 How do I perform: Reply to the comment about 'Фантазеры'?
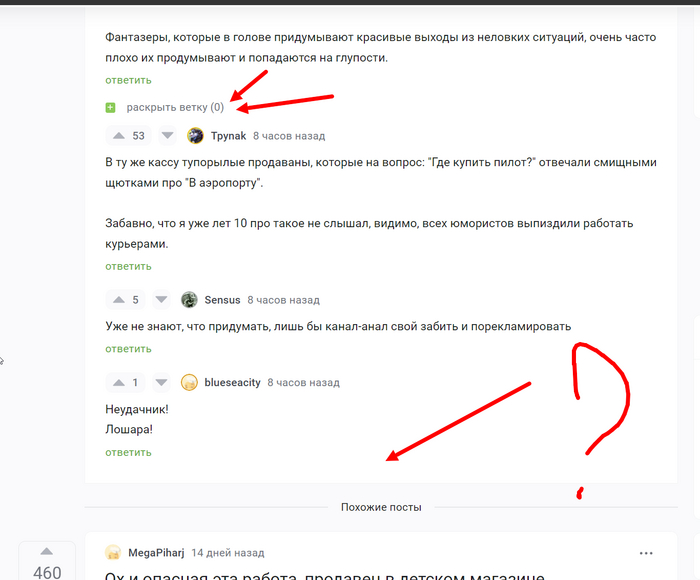[129, 80]
